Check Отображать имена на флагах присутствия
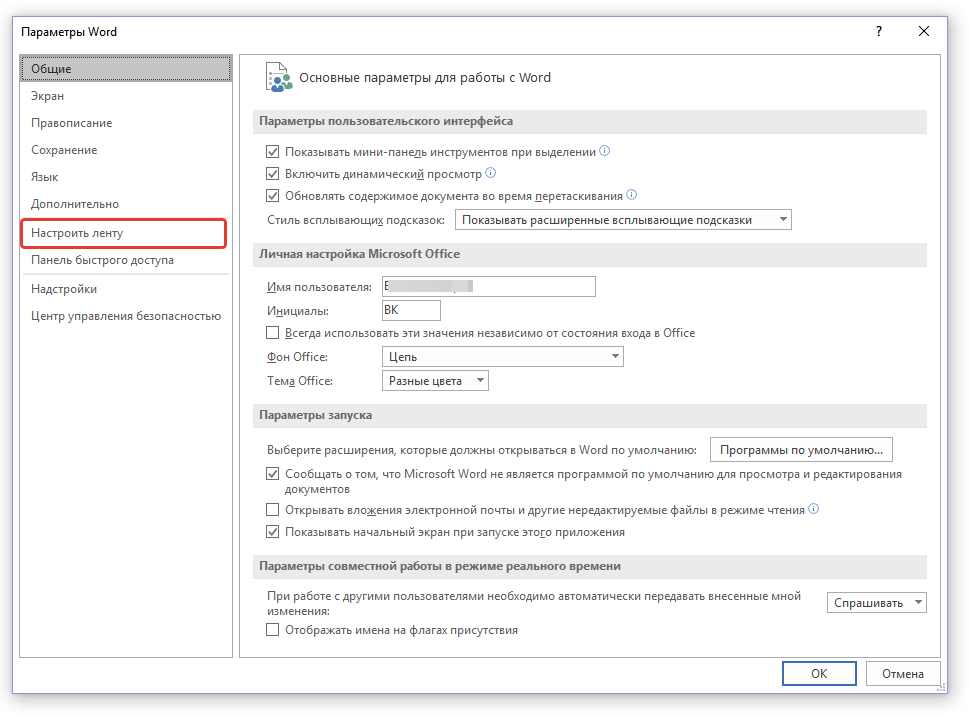This screenshot has width=969, height=716. pyautogui.click(x=273, y=630)
